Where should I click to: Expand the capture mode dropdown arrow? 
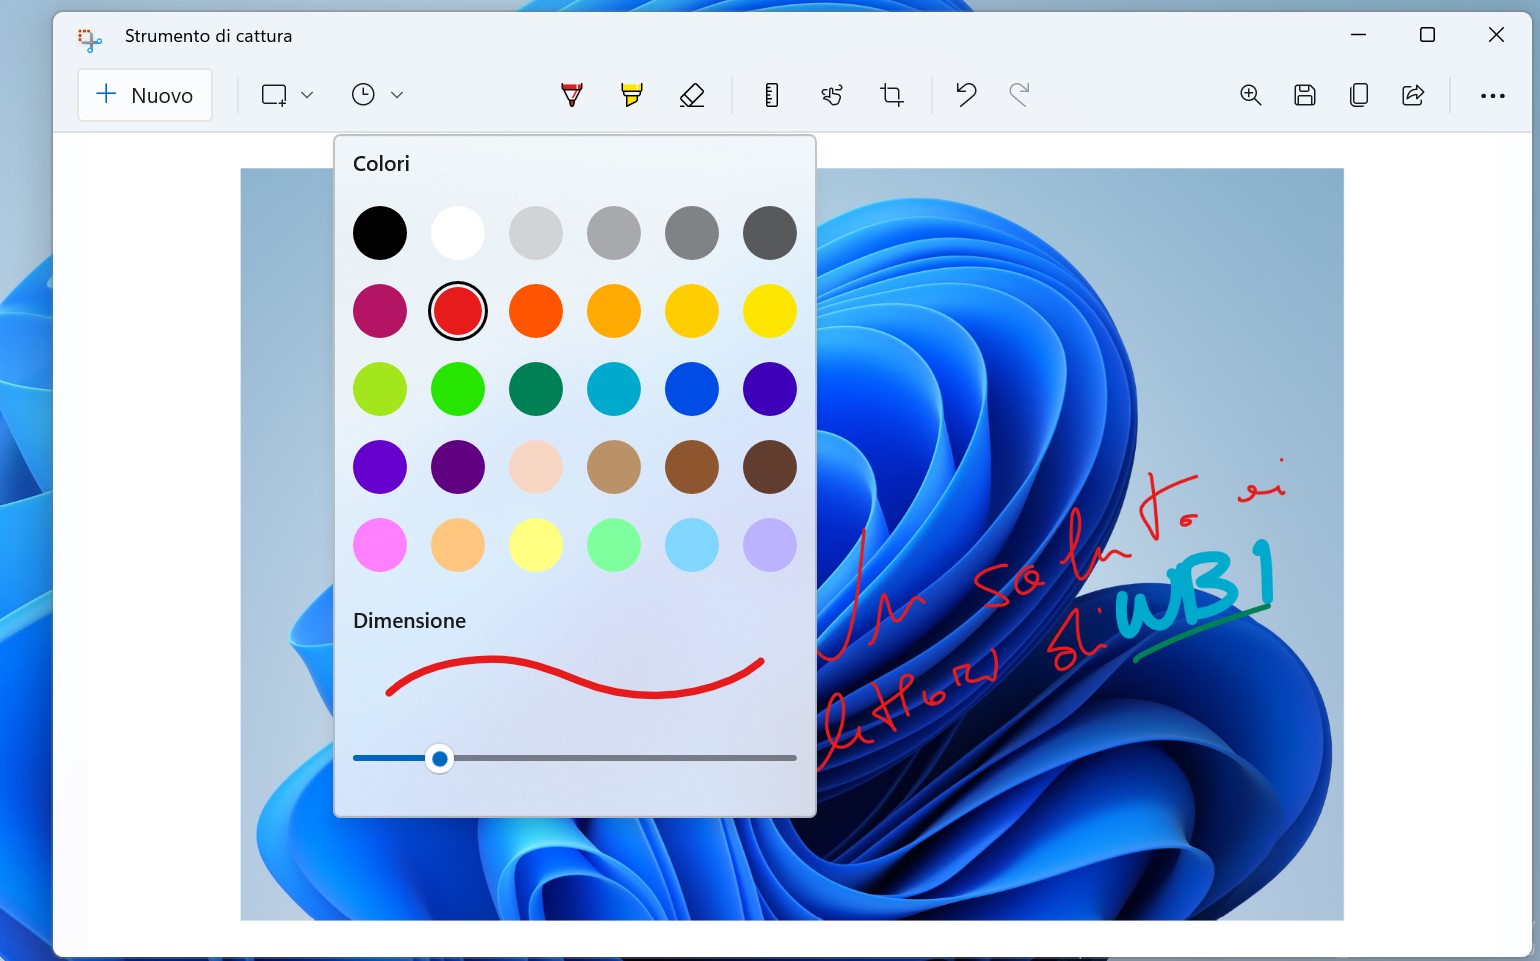[x=307, y=95]
